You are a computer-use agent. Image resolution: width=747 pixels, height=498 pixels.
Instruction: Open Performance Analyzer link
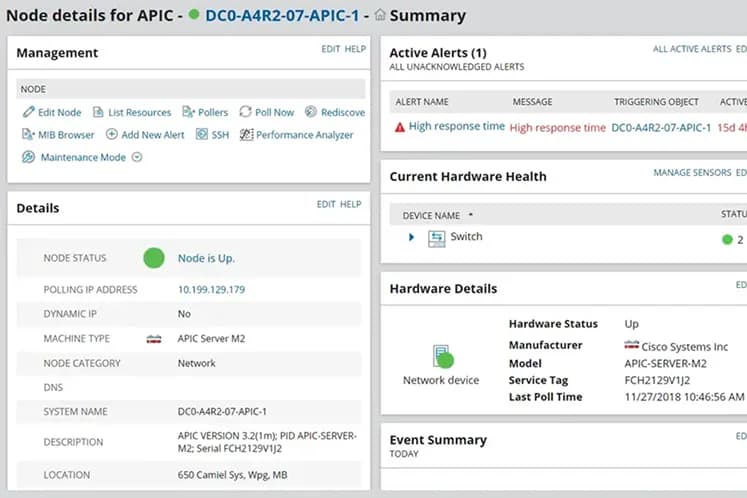[305, 135]
